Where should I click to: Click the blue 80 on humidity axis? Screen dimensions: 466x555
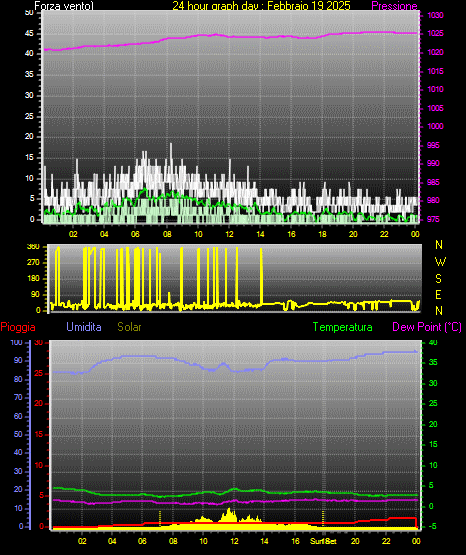[x=18, y=379]
